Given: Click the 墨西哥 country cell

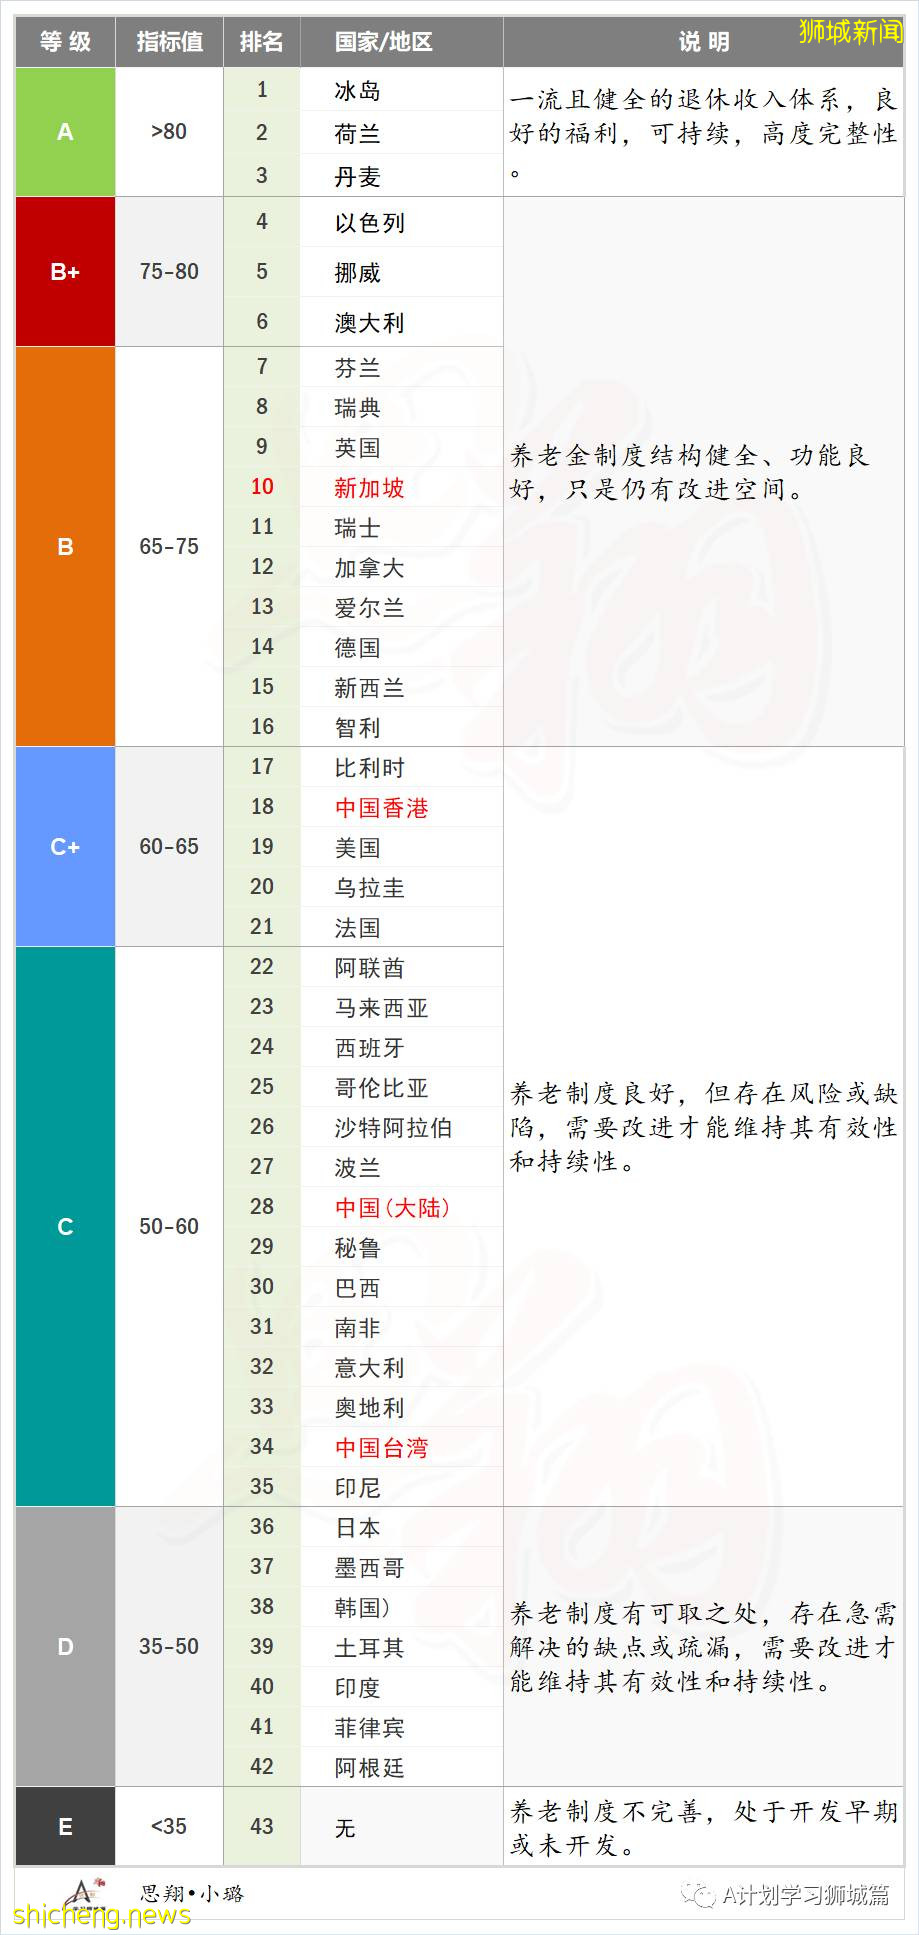Looking at the screenshot, I should (x=401, y=1567).
